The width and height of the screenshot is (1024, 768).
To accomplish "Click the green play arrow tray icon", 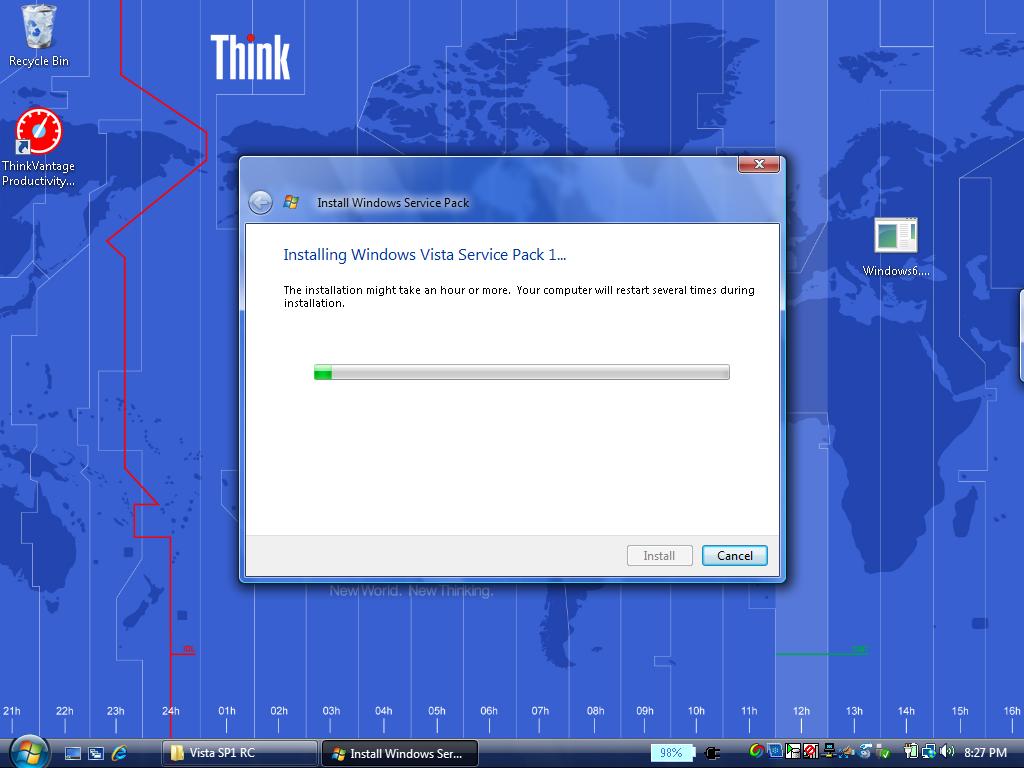I will pos(793,752).
